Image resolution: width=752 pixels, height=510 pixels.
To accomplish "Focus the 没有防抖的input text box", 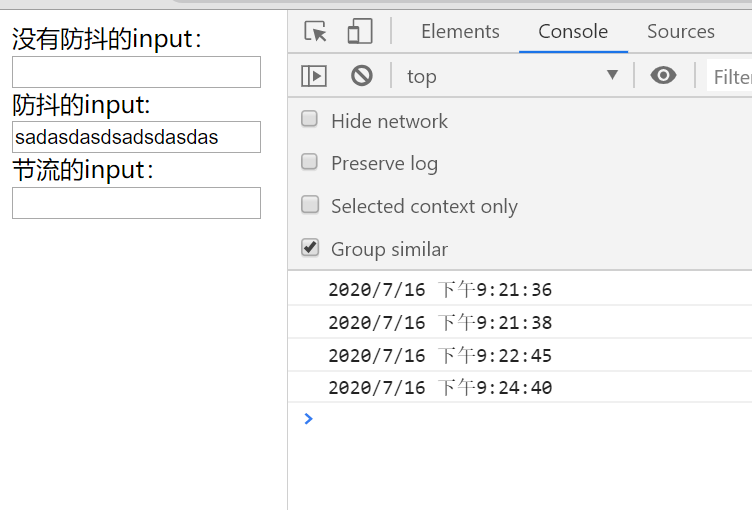I will pos(136,72).
